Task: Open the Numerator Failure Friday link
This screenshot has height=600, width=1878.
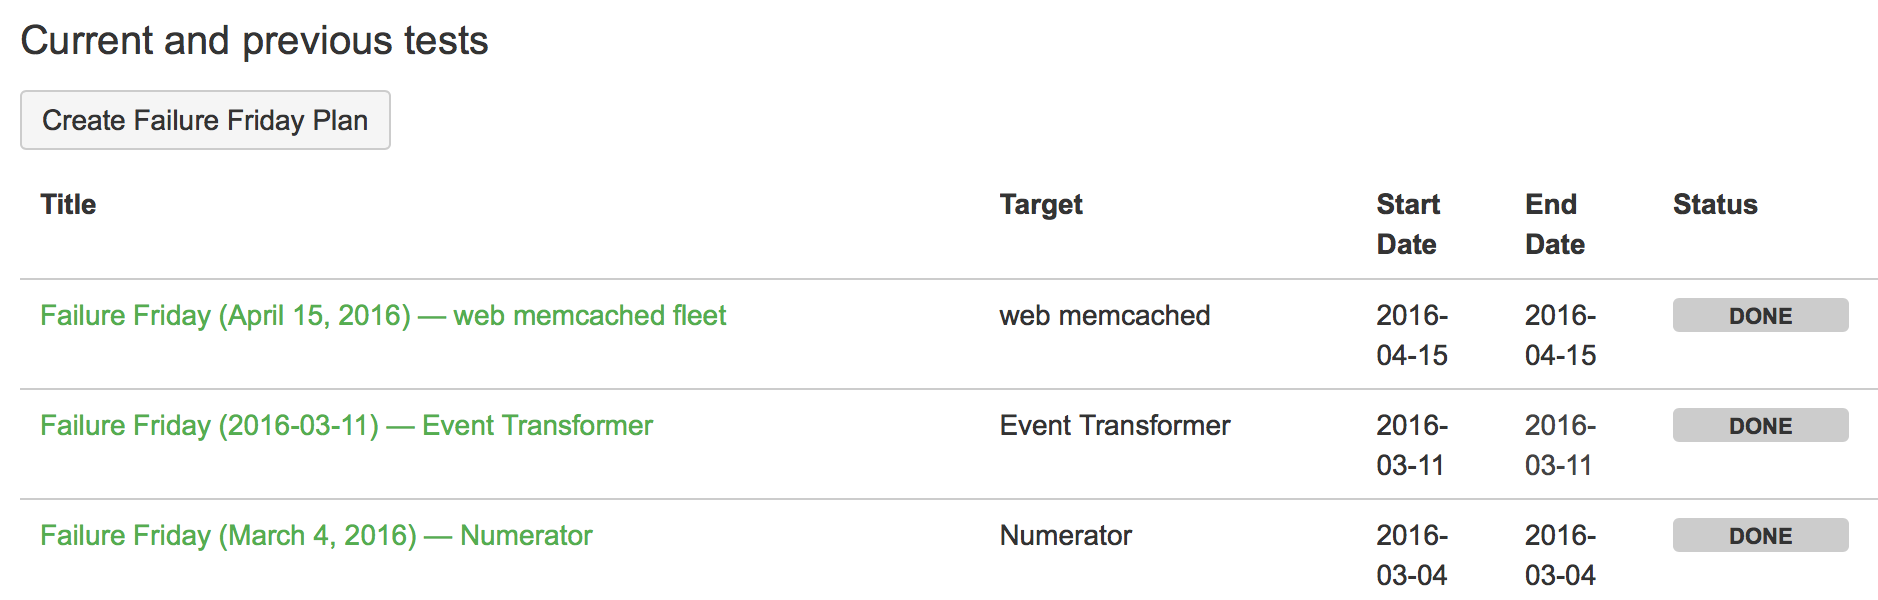Action: point(316,536)
